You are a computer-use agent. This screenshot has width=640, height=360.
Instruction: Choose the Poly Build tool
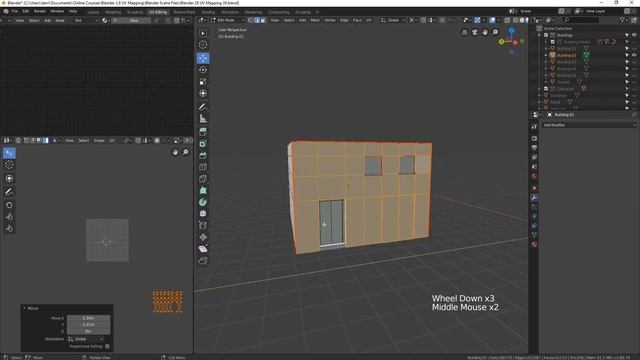(203, 191)
